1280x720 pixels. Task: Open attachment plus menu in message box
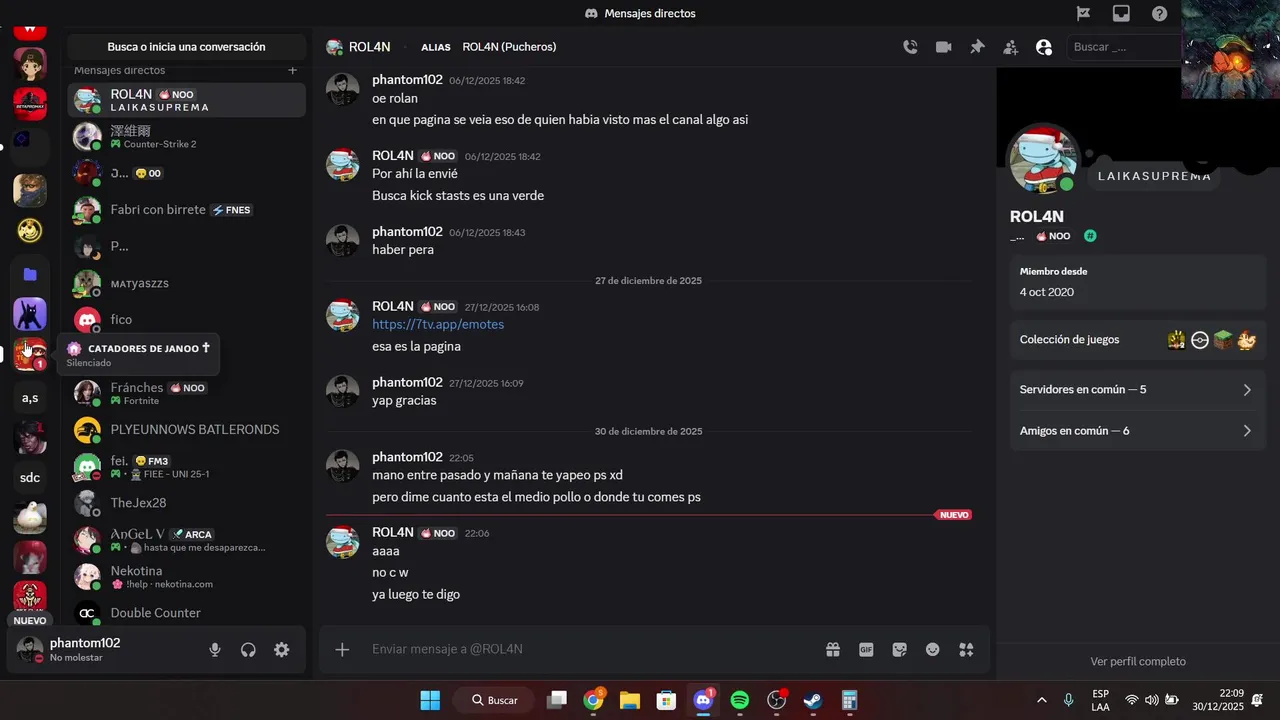[x=342, y=649]
